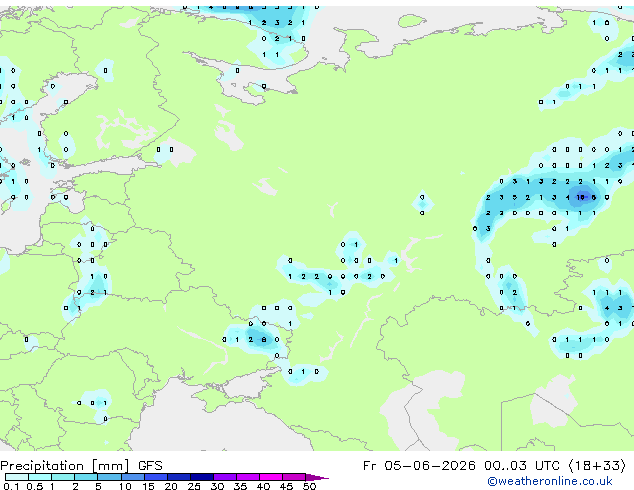Viewport: 634px width, 490px height.
Task: Select the 2–5 mm legend swatch
Action: pos(86,477)
